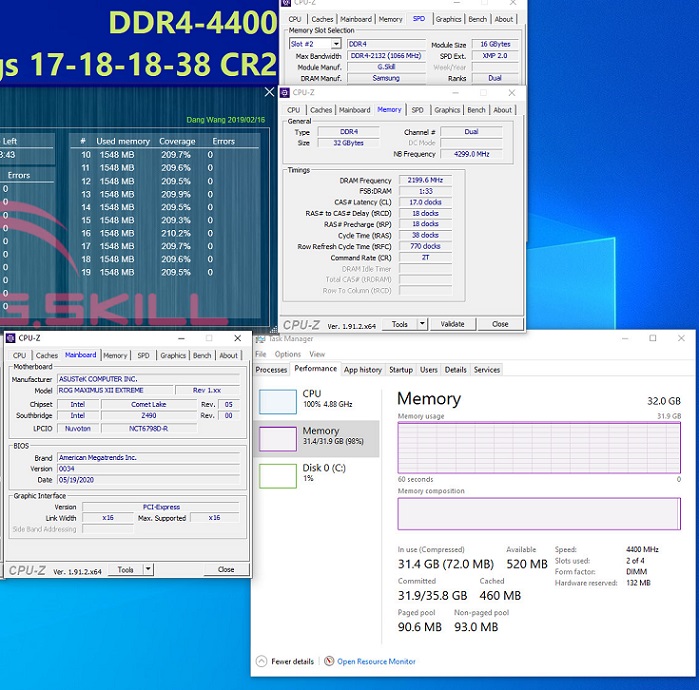Image resolution: width=699 pixels, height=690 pixels.
Task: Click Tools button in Mainboard CPU-Z window
Action: (x=126, y=570)
